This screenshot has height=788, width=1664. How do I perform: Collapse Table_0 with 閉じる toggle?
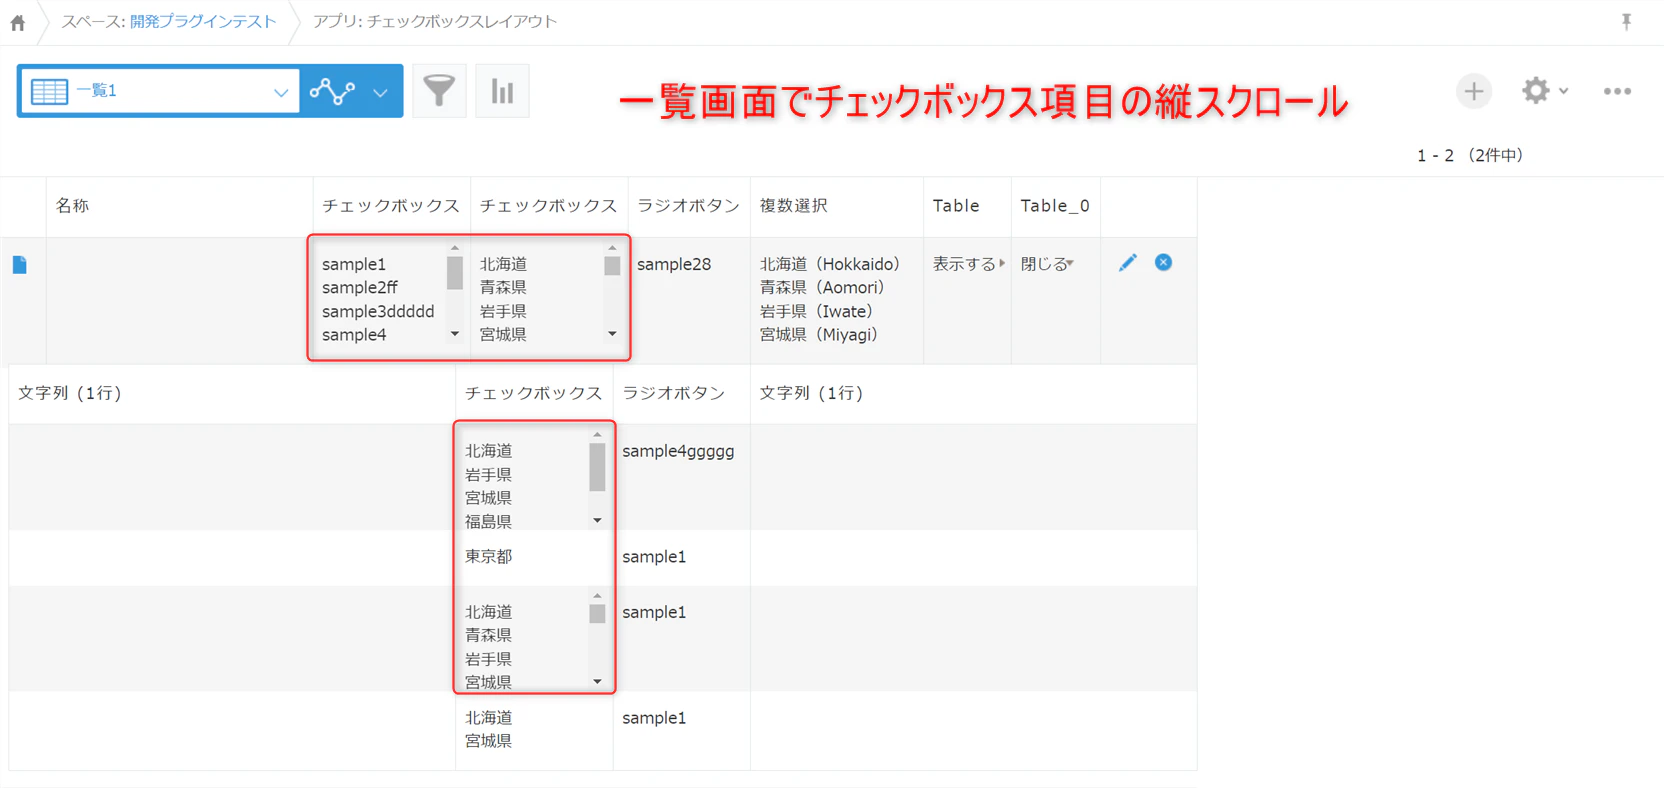coord(1047,264)
